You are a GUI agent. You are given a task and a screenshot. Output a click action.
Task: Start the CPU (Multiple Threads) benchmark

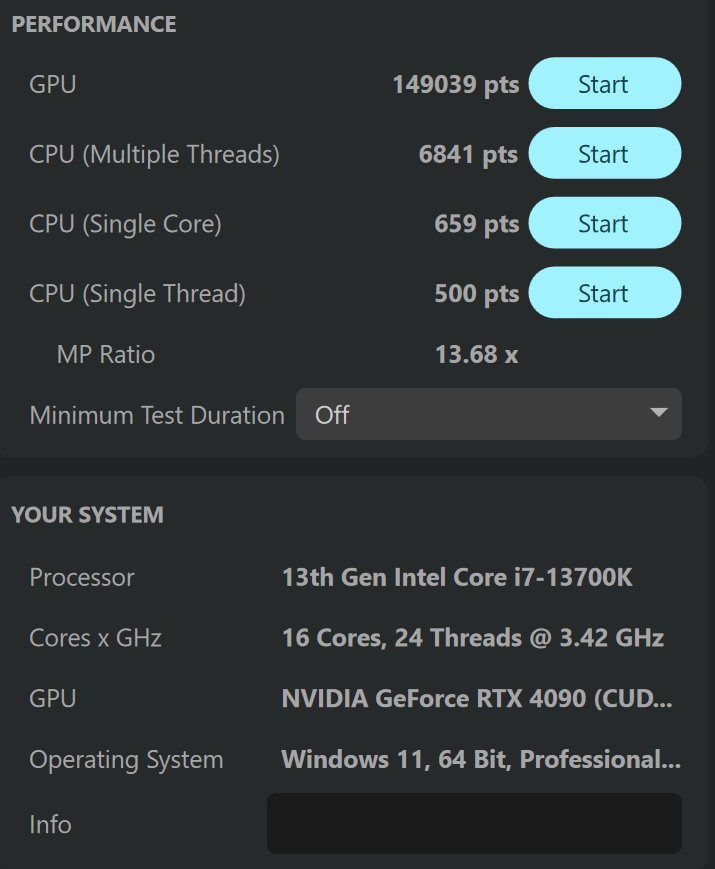pos(605,153)
